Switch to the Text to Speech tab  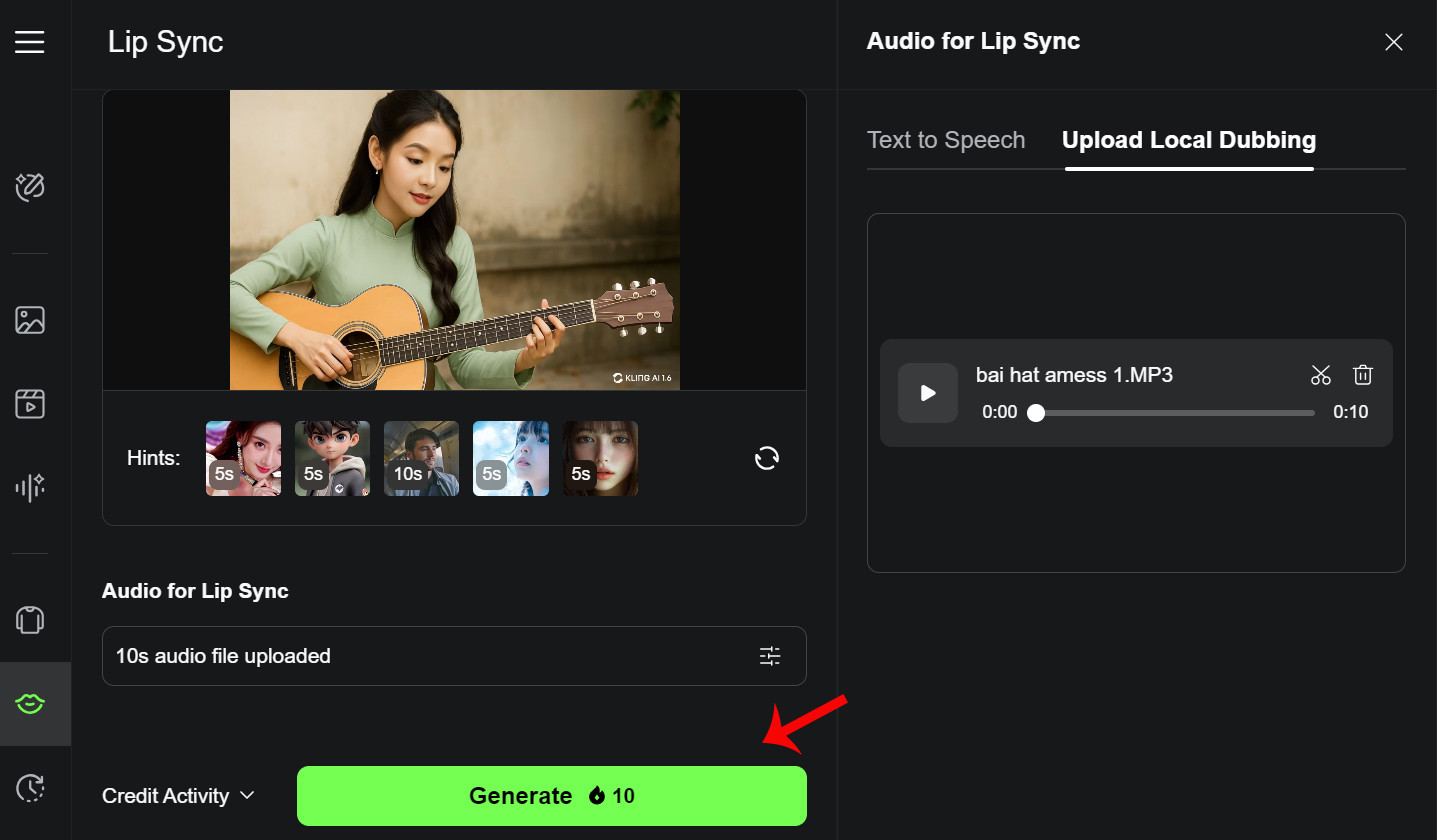pos(945,140)
